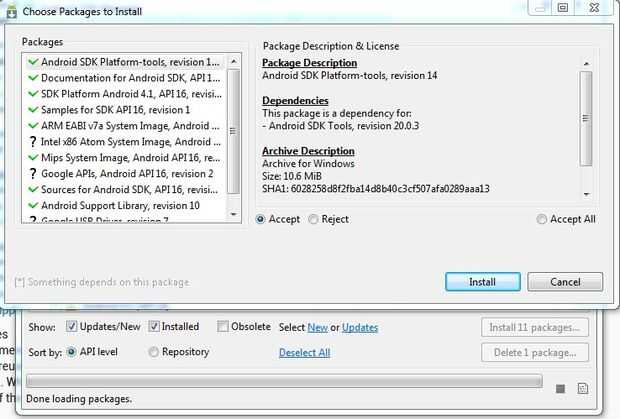Viewport: 620px width, 419px height.
Task: Select the Reject radio button
Action: 314,219
